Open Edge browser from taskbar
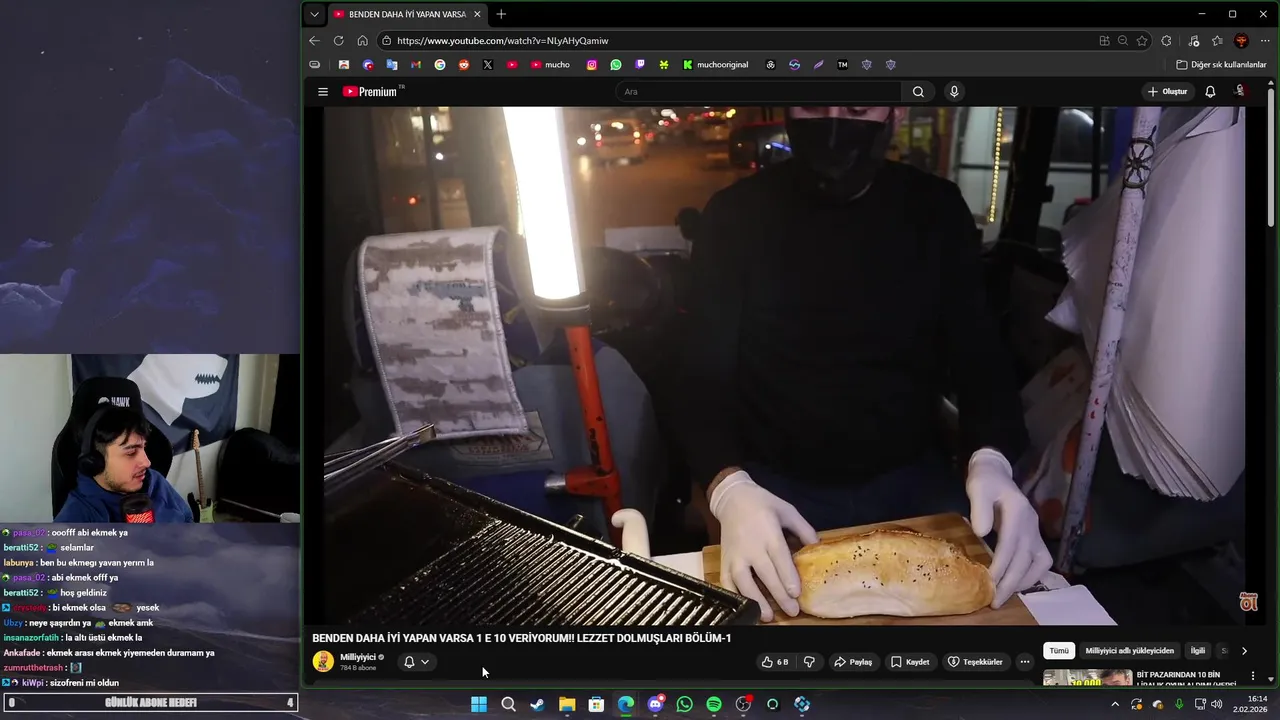 coord(626,704)
